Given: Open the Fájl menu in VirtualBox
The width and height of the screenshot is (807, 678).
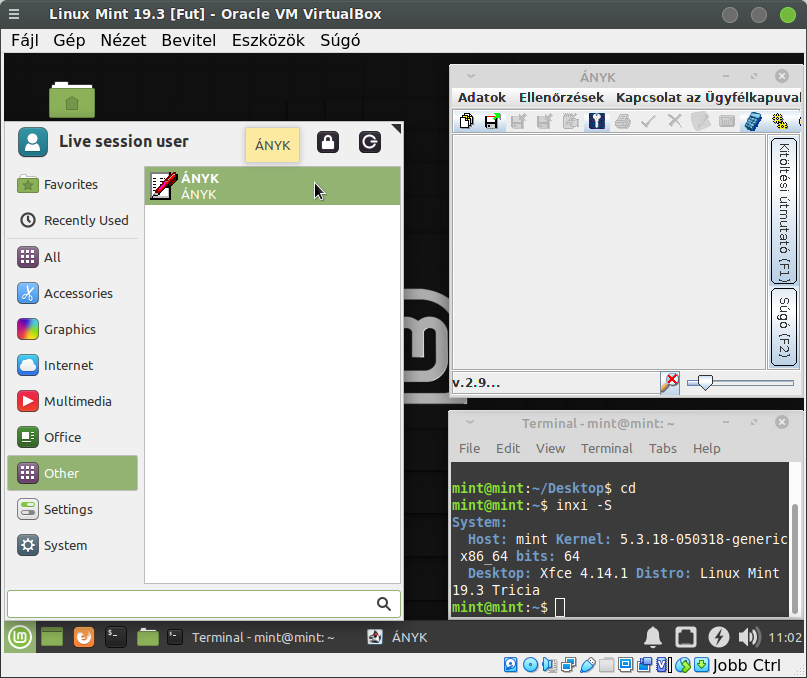Looking at the screenshot, I should tap(25, 40).
